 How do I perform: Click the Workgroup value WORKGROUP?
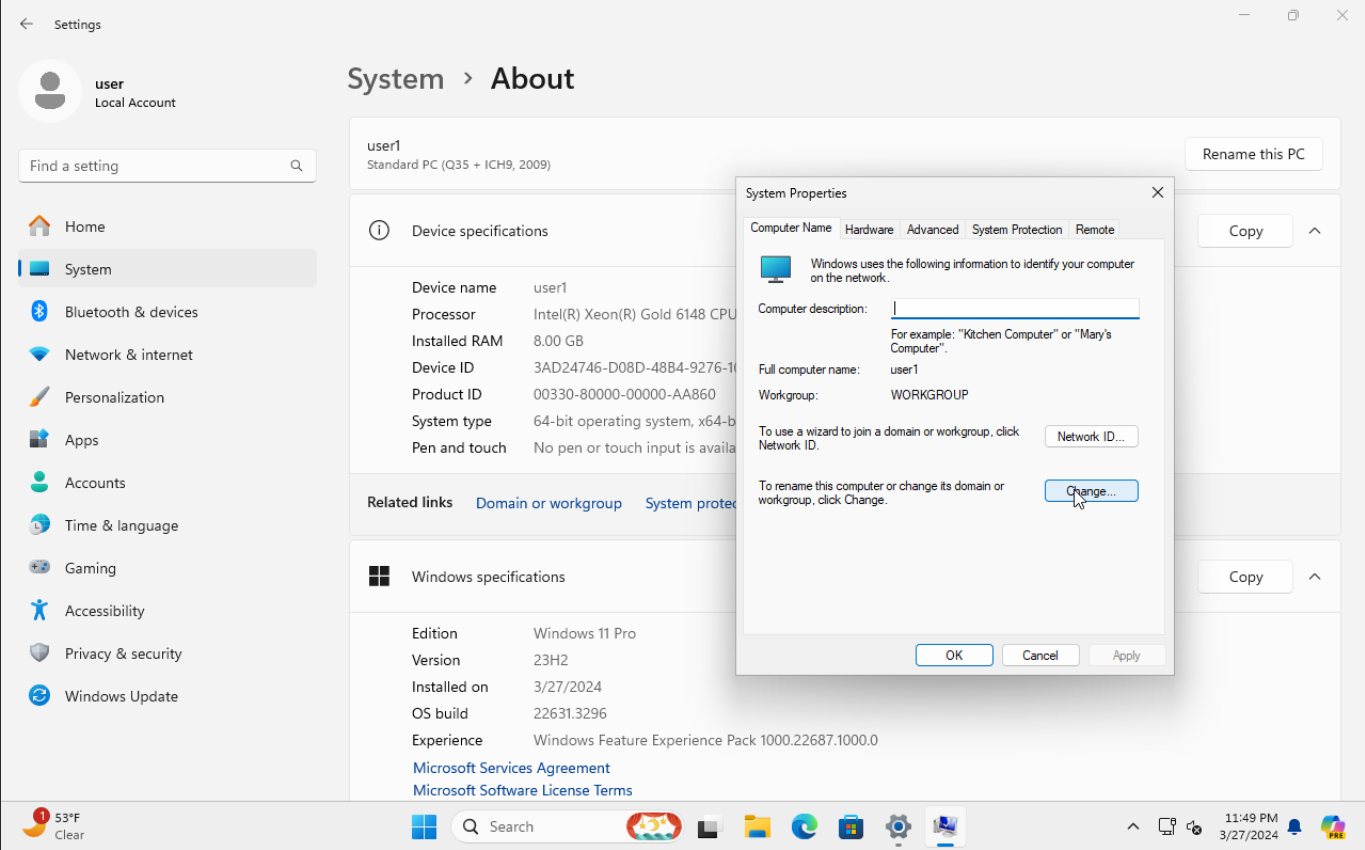coord(929,395)
